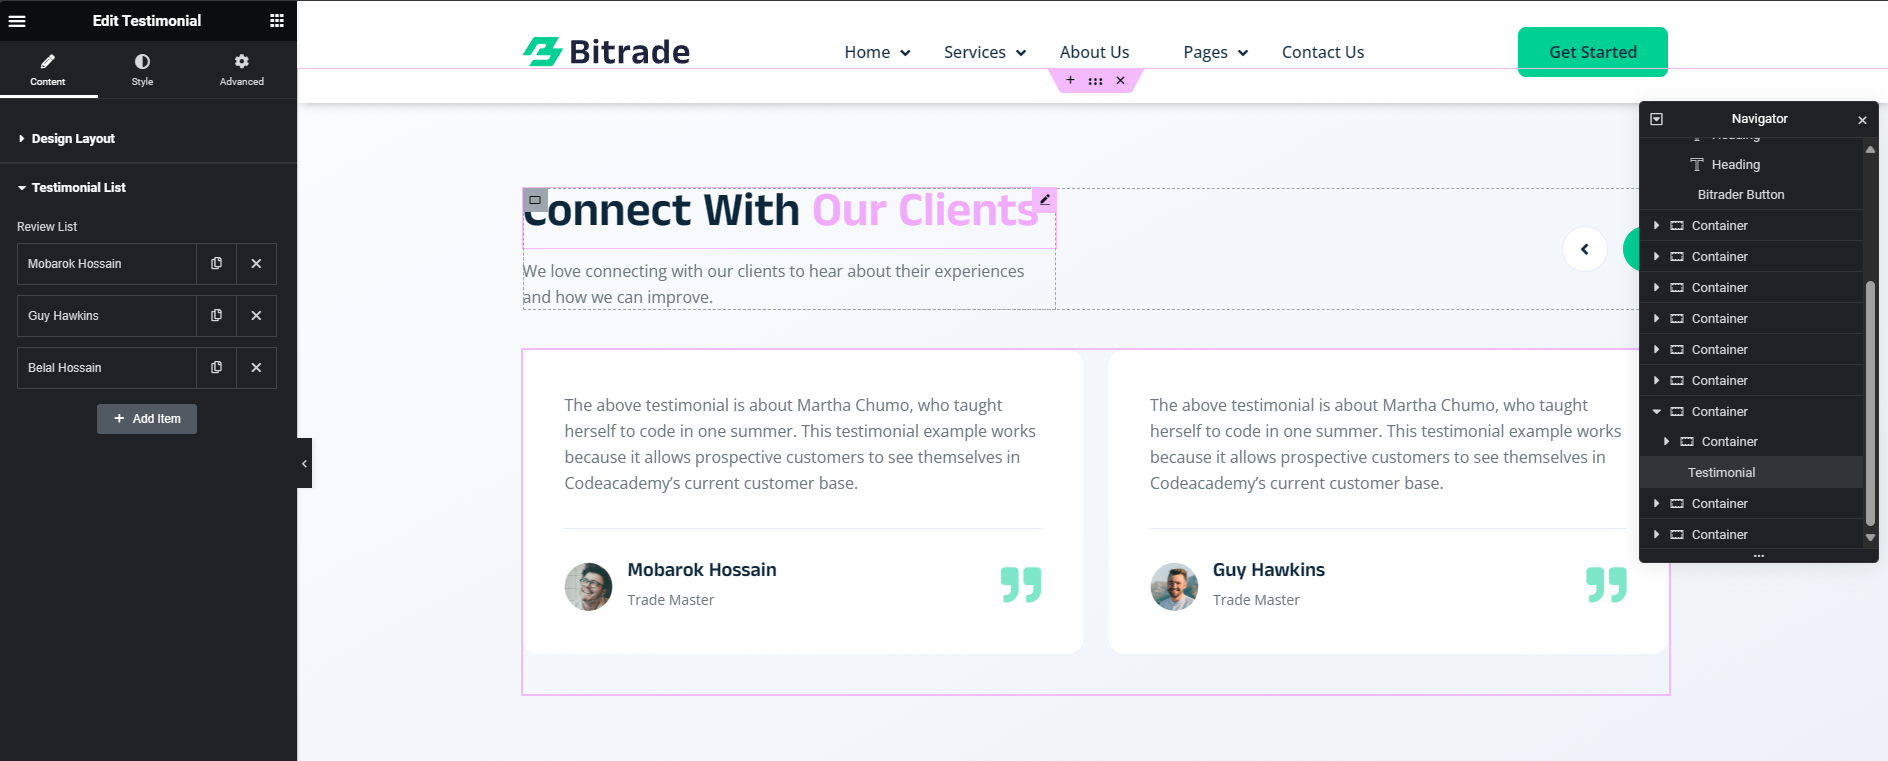Screen dimensions: 1888x761
Task: Switch to the Advanced tab
Action: point(241,70)
